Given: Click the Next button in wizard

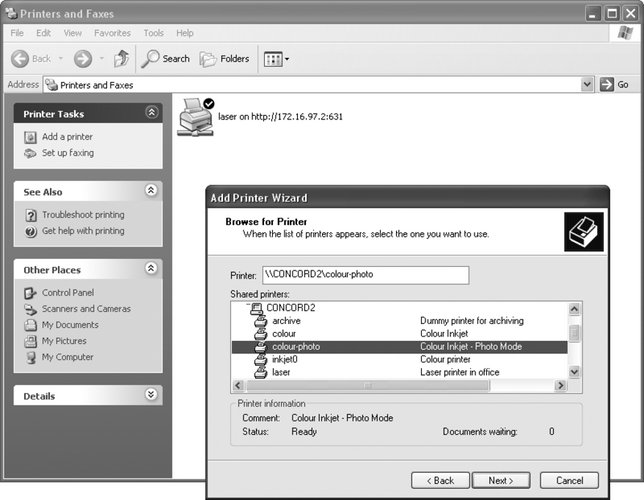Looking at the screenshot, I should click(501, 480).
